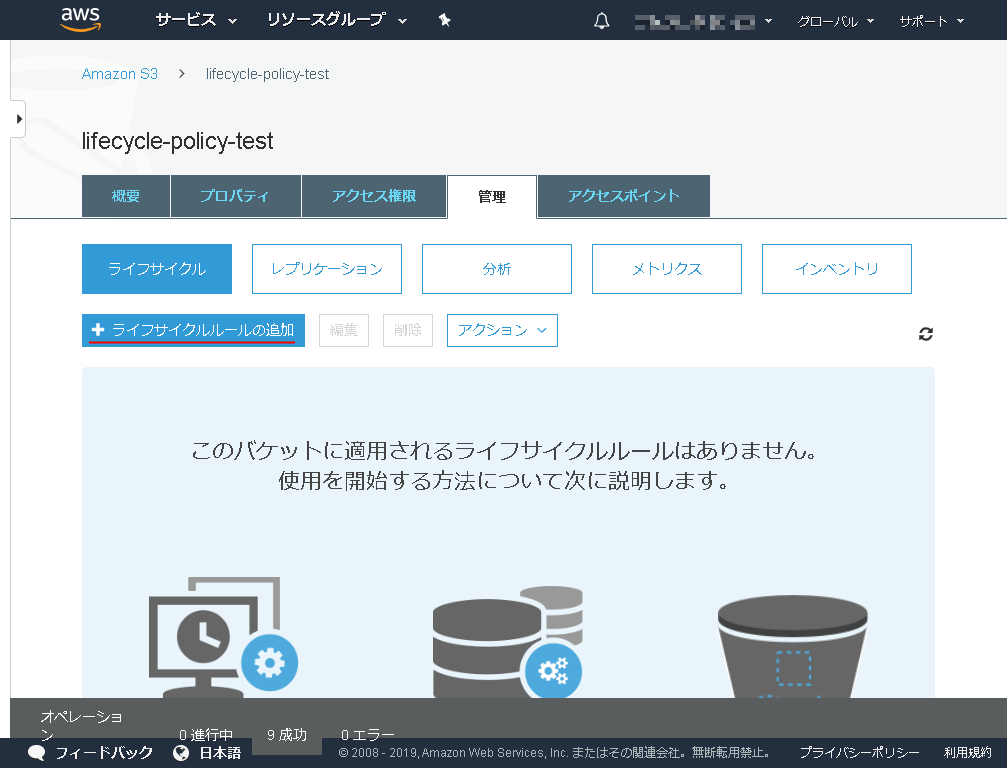
Task: Click the 0 エラー operations status
Action: click(x=368, y=735)
